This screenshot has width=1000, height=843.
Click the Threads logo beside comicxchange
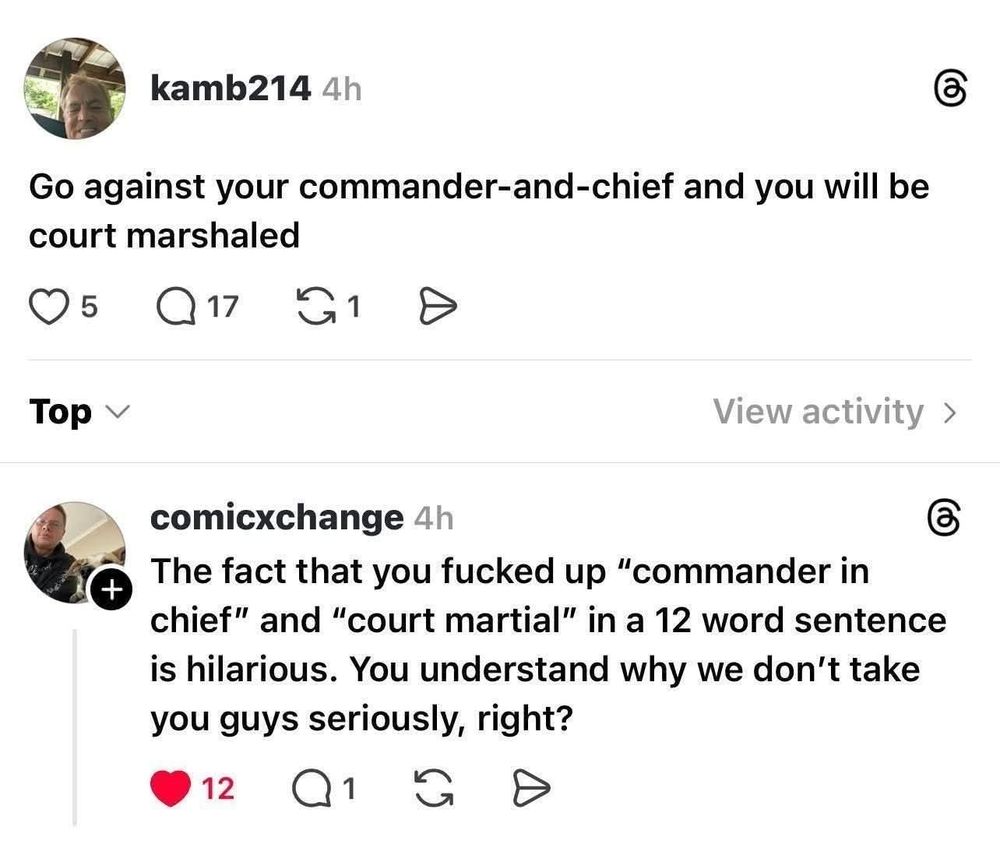943,517
